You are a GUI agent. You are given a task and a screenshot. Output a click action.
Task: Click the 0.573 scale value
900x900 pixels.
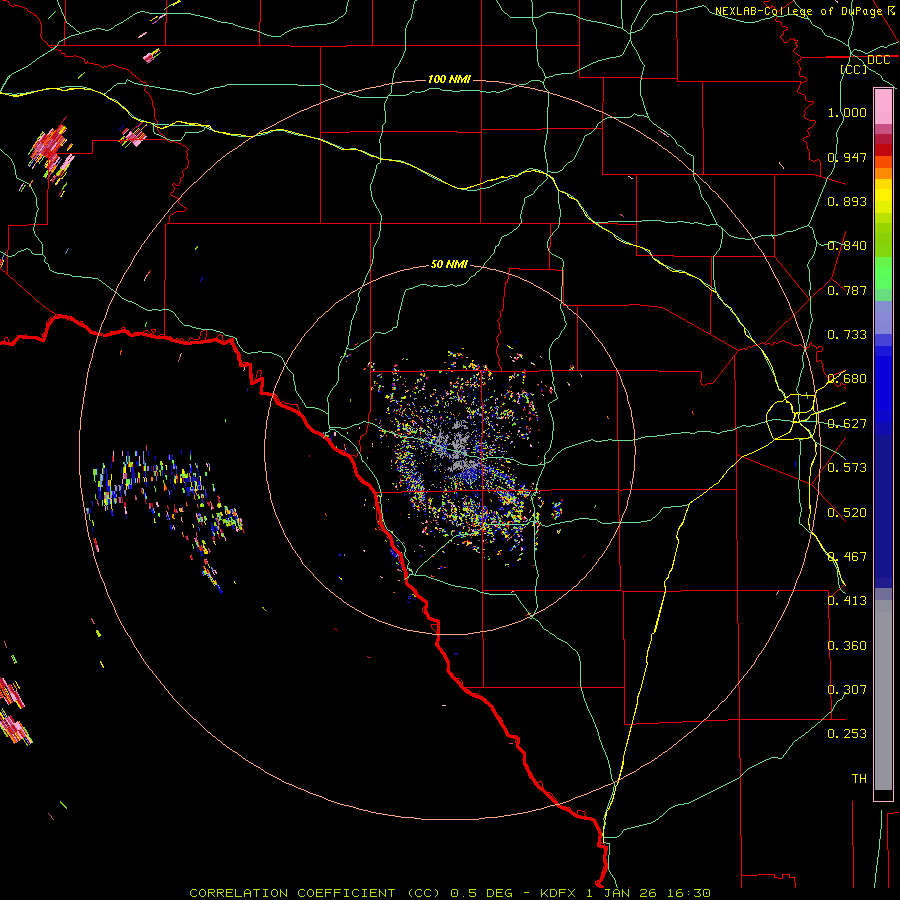tap(847, 468)
